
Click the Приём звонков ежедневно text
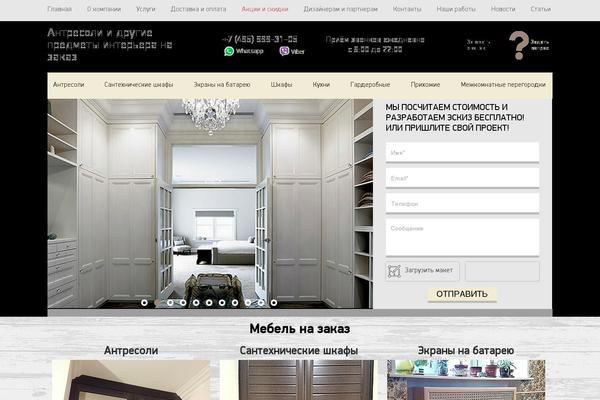[375, 40]
